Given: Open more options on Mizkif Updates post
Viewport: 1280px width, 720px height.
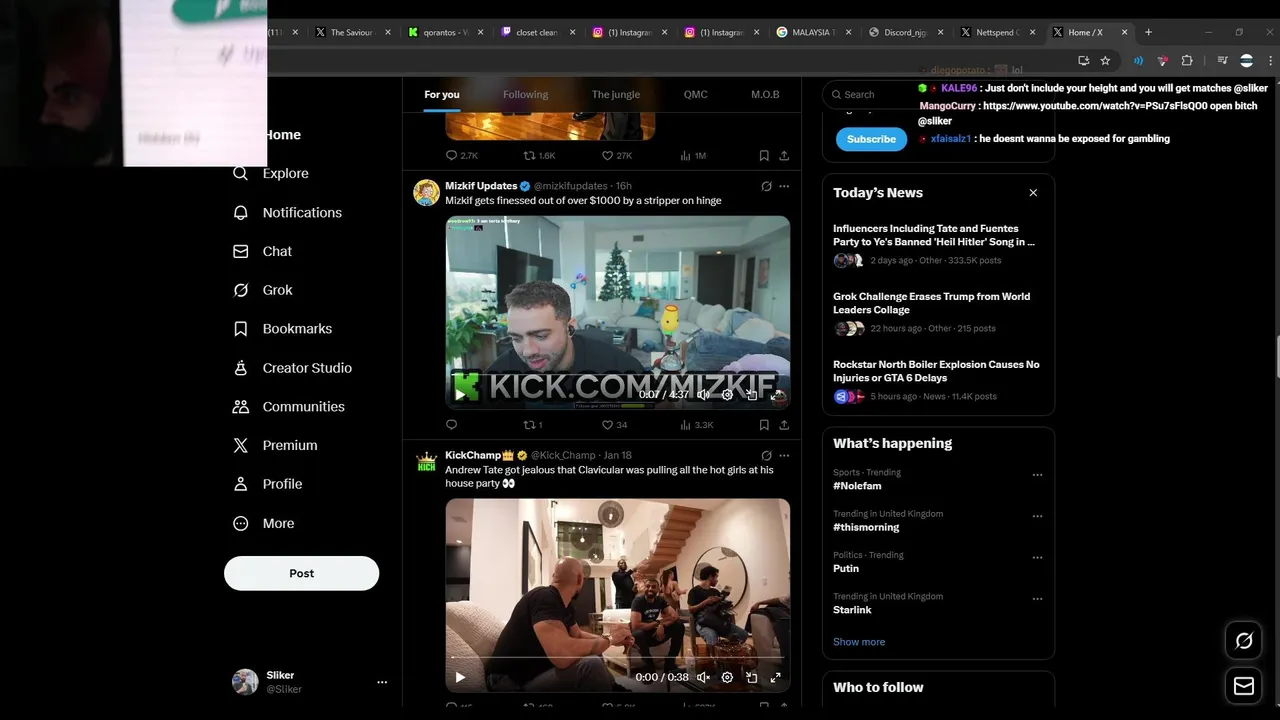Looking at the screenshot, I should click(784, 186).
